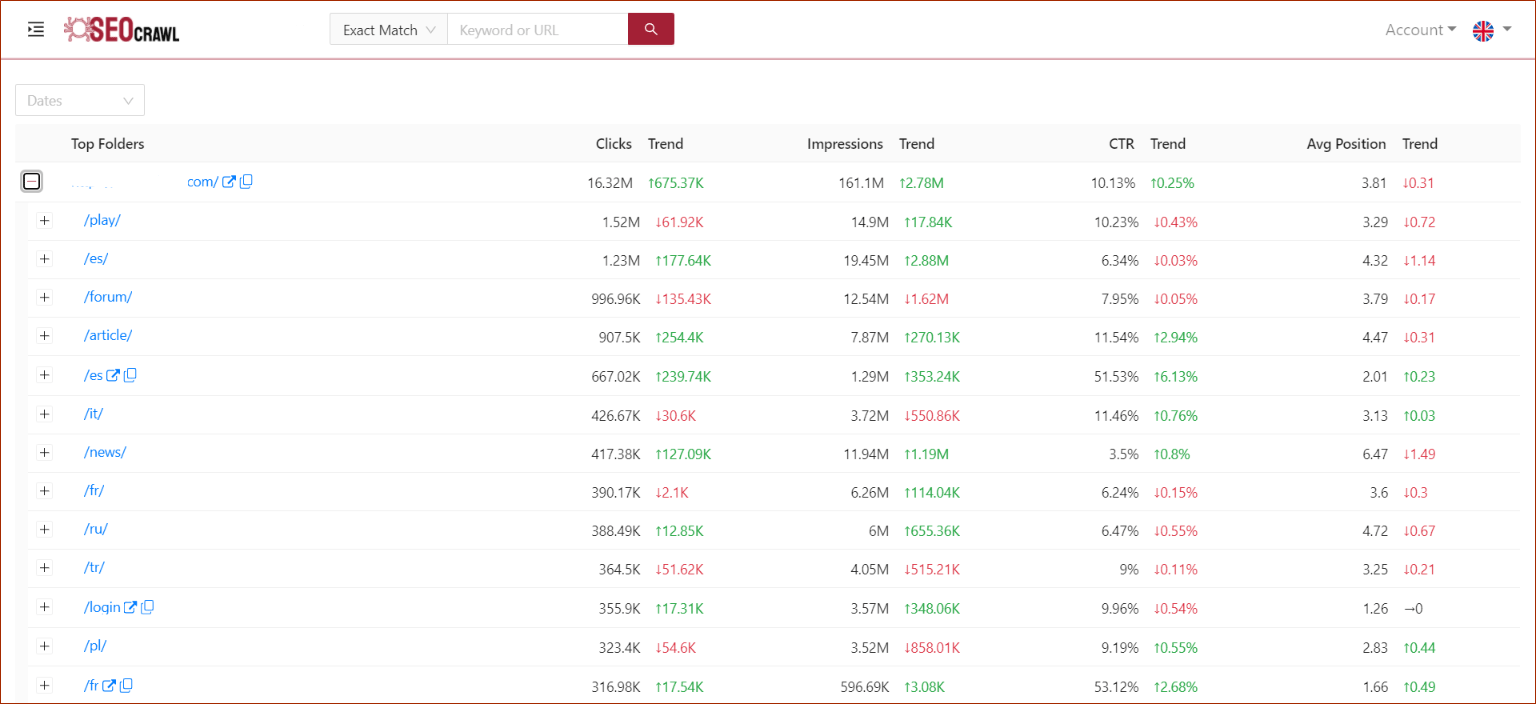
Task: Open the Dates dropdown
Action: click(80, 100)
